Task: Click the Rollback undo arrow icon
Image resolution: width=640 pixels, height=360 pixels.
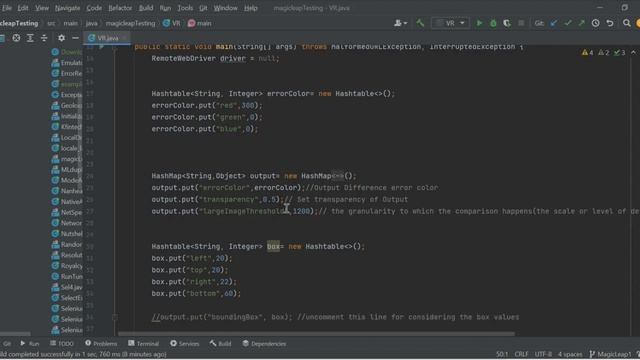Action: [x=610, y=23]
